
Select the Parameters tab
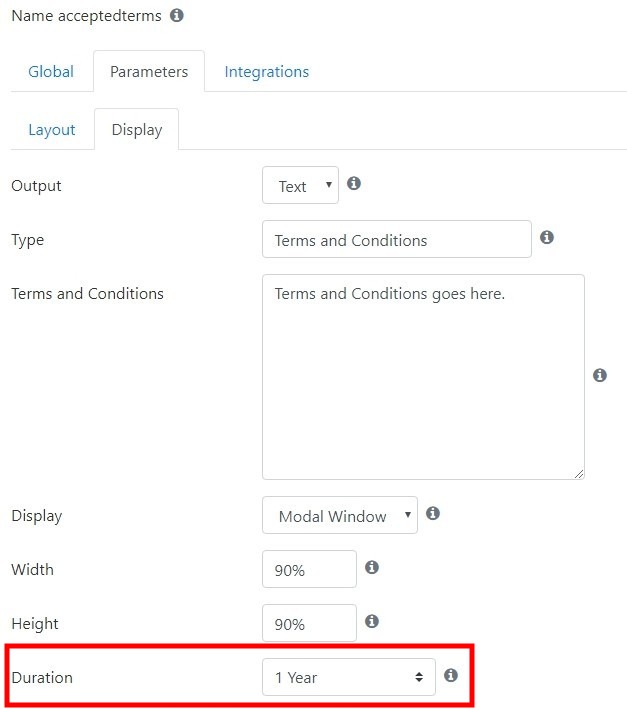[x=149, y=72]
